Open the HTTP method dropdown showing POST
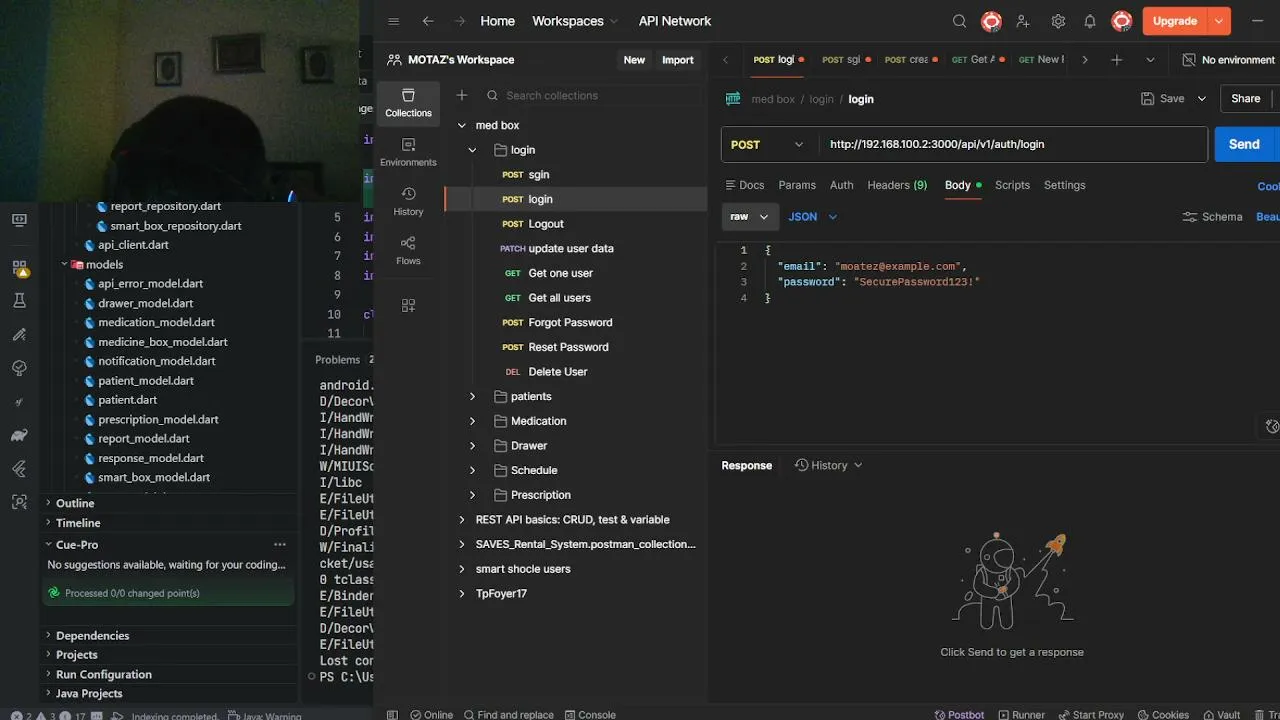The width and height of the screenshot is (1280, 720). tap(768, 145)
